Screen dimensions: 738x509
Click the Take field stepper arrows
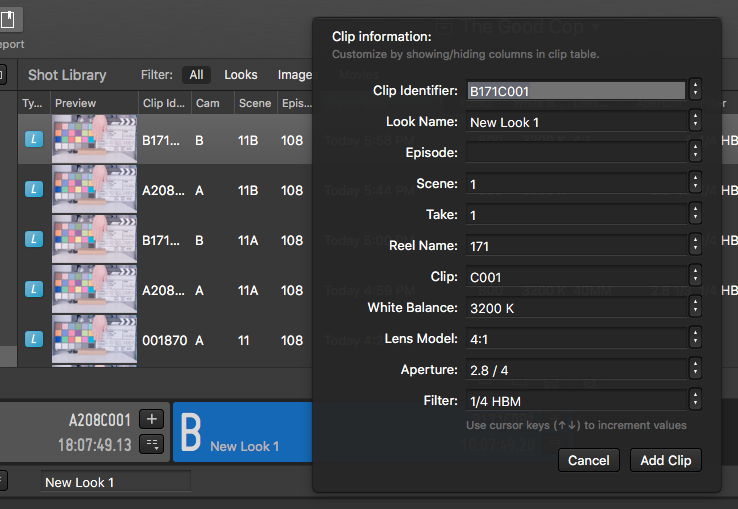[696, 215]
